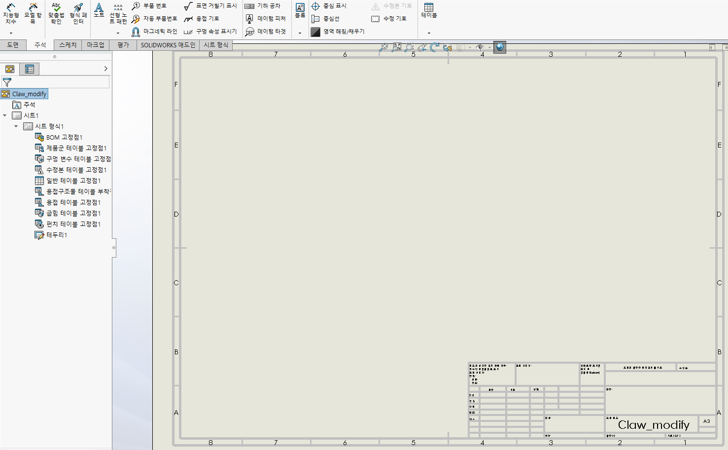Select 시트1 in the feature tree

(26, 115)
